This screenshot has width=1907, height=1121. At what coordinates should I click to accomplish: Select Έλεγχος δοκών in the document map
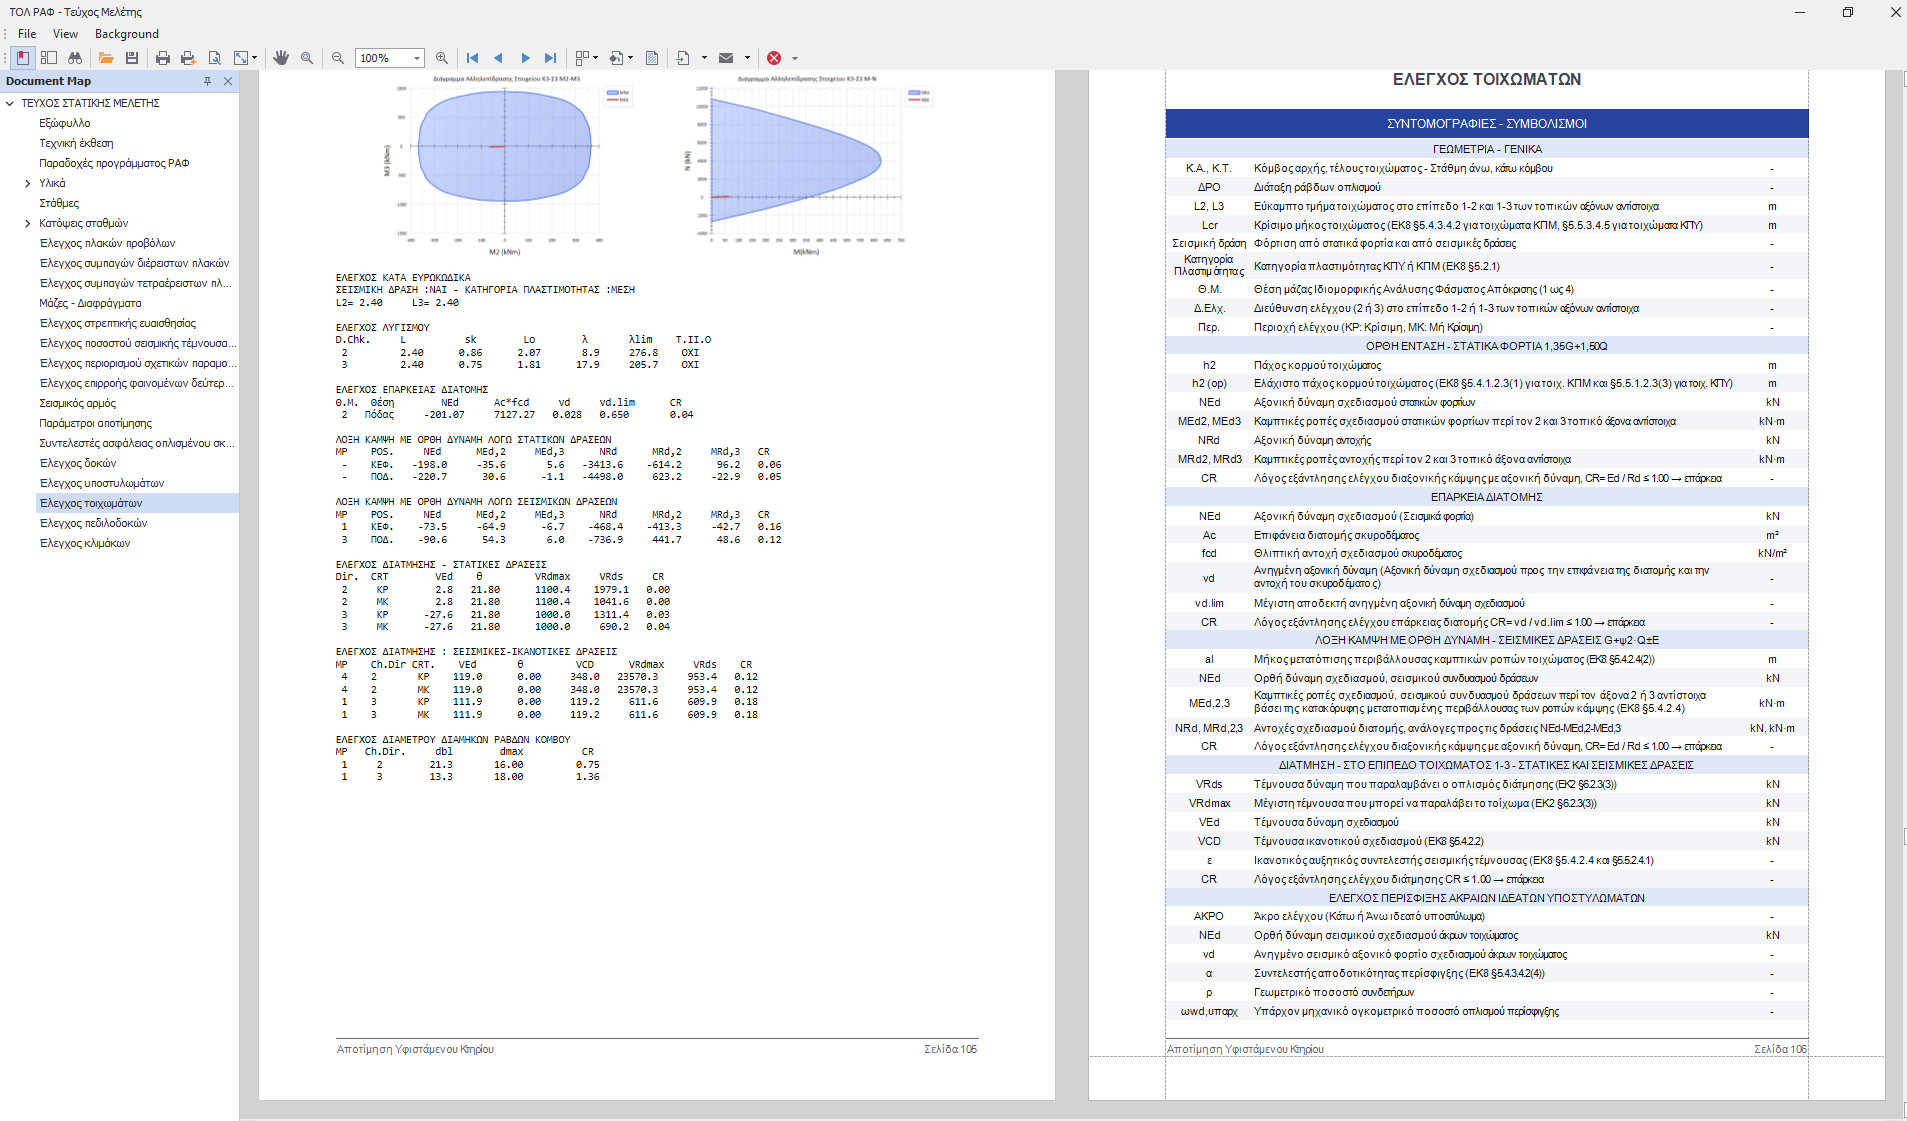[x=78, y=463]
